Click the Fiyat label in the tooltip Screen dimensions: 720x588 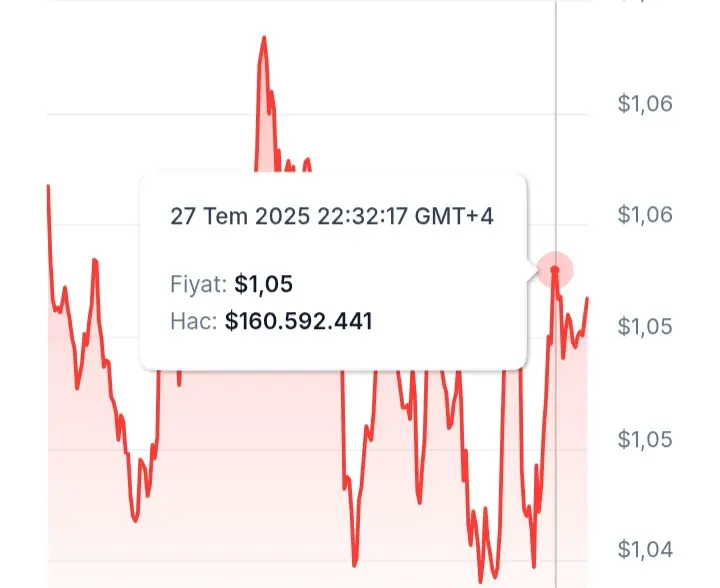click(198, 284)
